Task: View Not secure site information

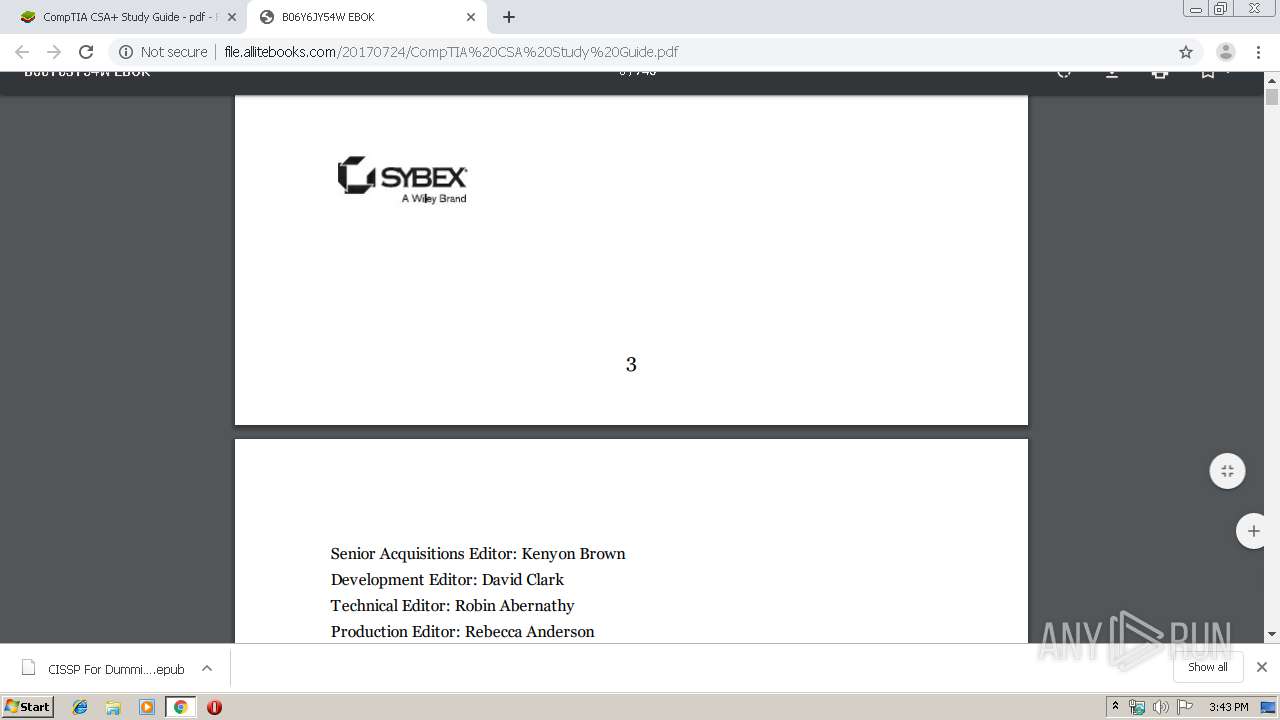Action: (163, 52)
